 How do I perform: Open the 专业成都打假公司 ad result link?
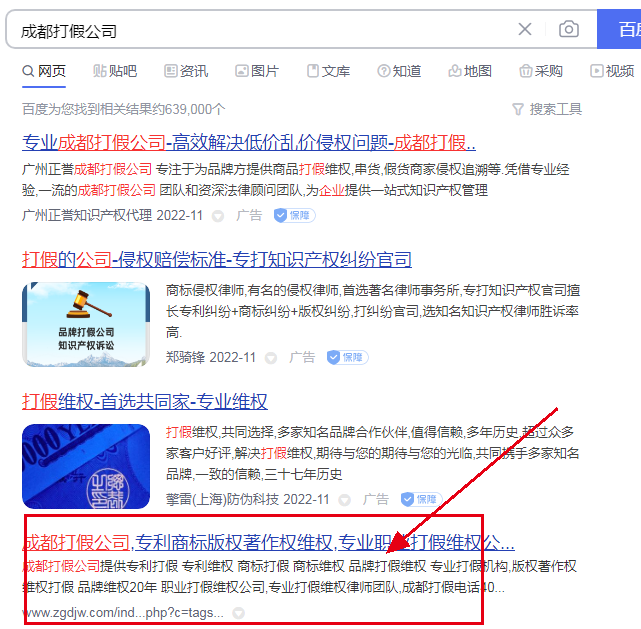click(x=249, y=143)
